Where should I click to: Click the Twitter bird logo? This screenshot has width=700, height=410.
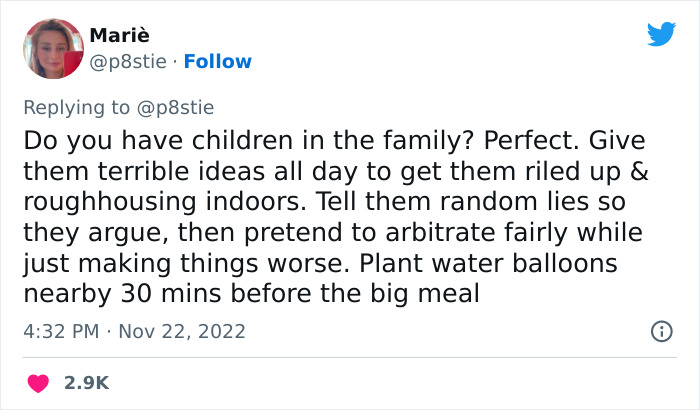pos(661,35)
